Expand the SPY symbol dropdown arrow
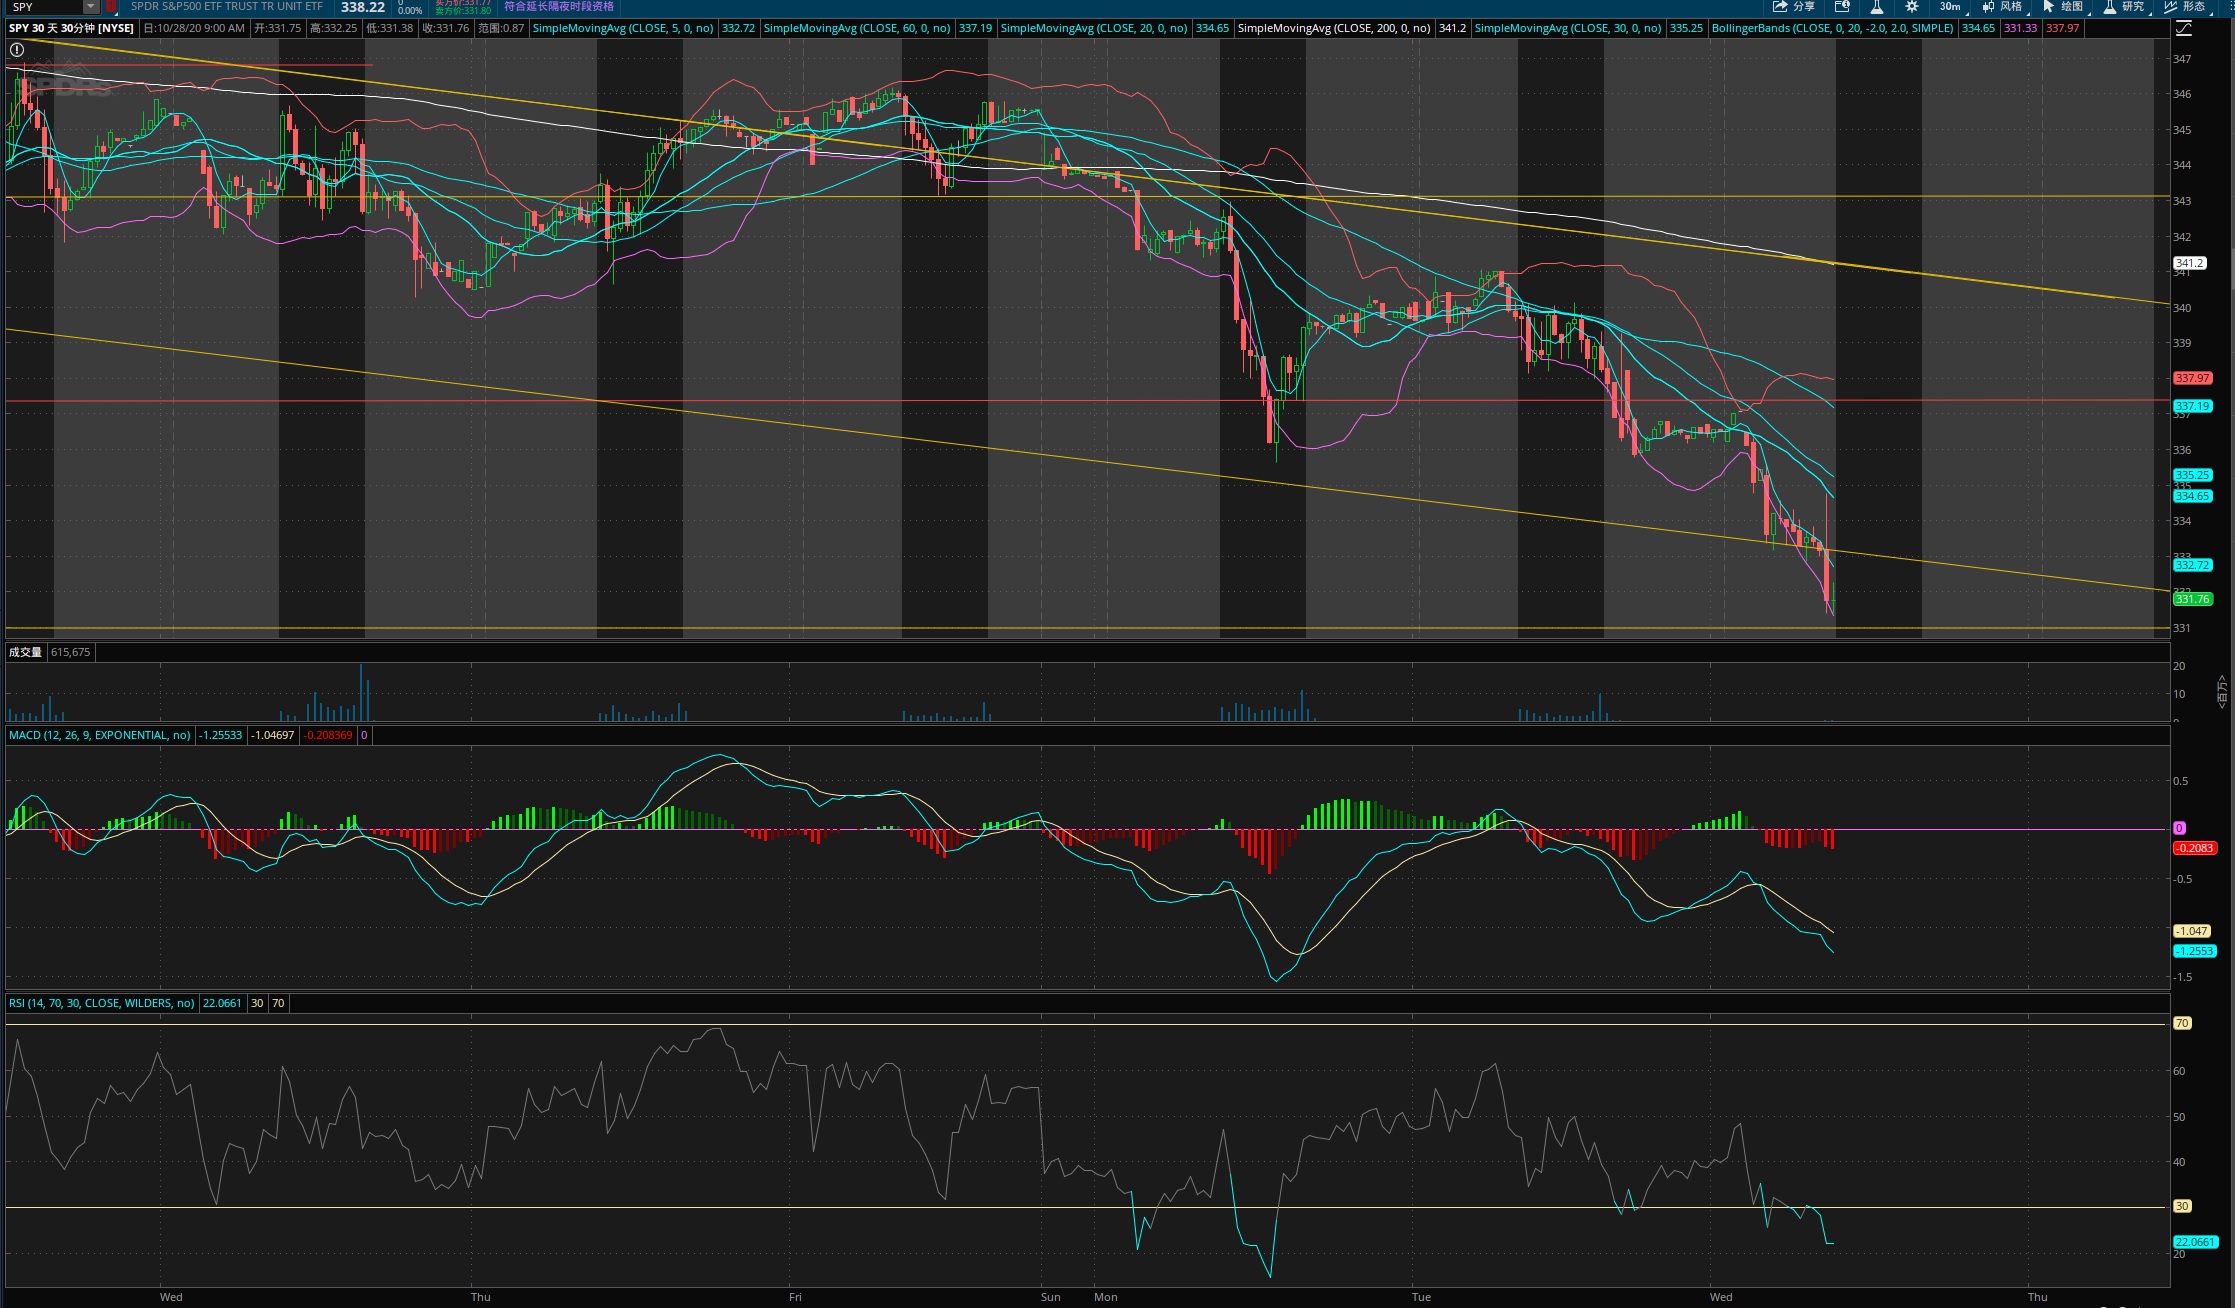 coord(90,7)
